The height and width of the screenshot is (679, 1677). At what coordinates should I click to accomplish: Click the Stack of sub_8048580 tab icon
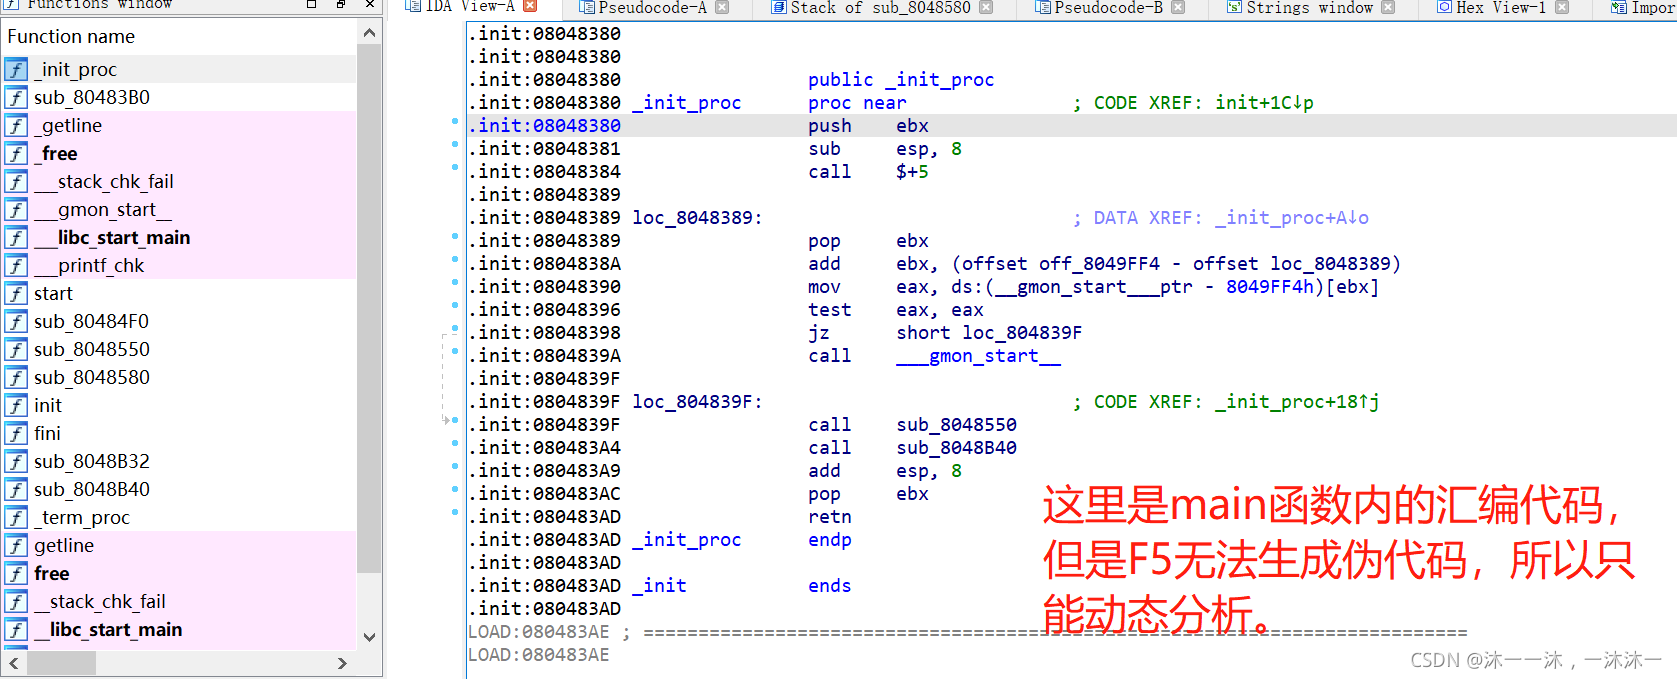[779, 7]
